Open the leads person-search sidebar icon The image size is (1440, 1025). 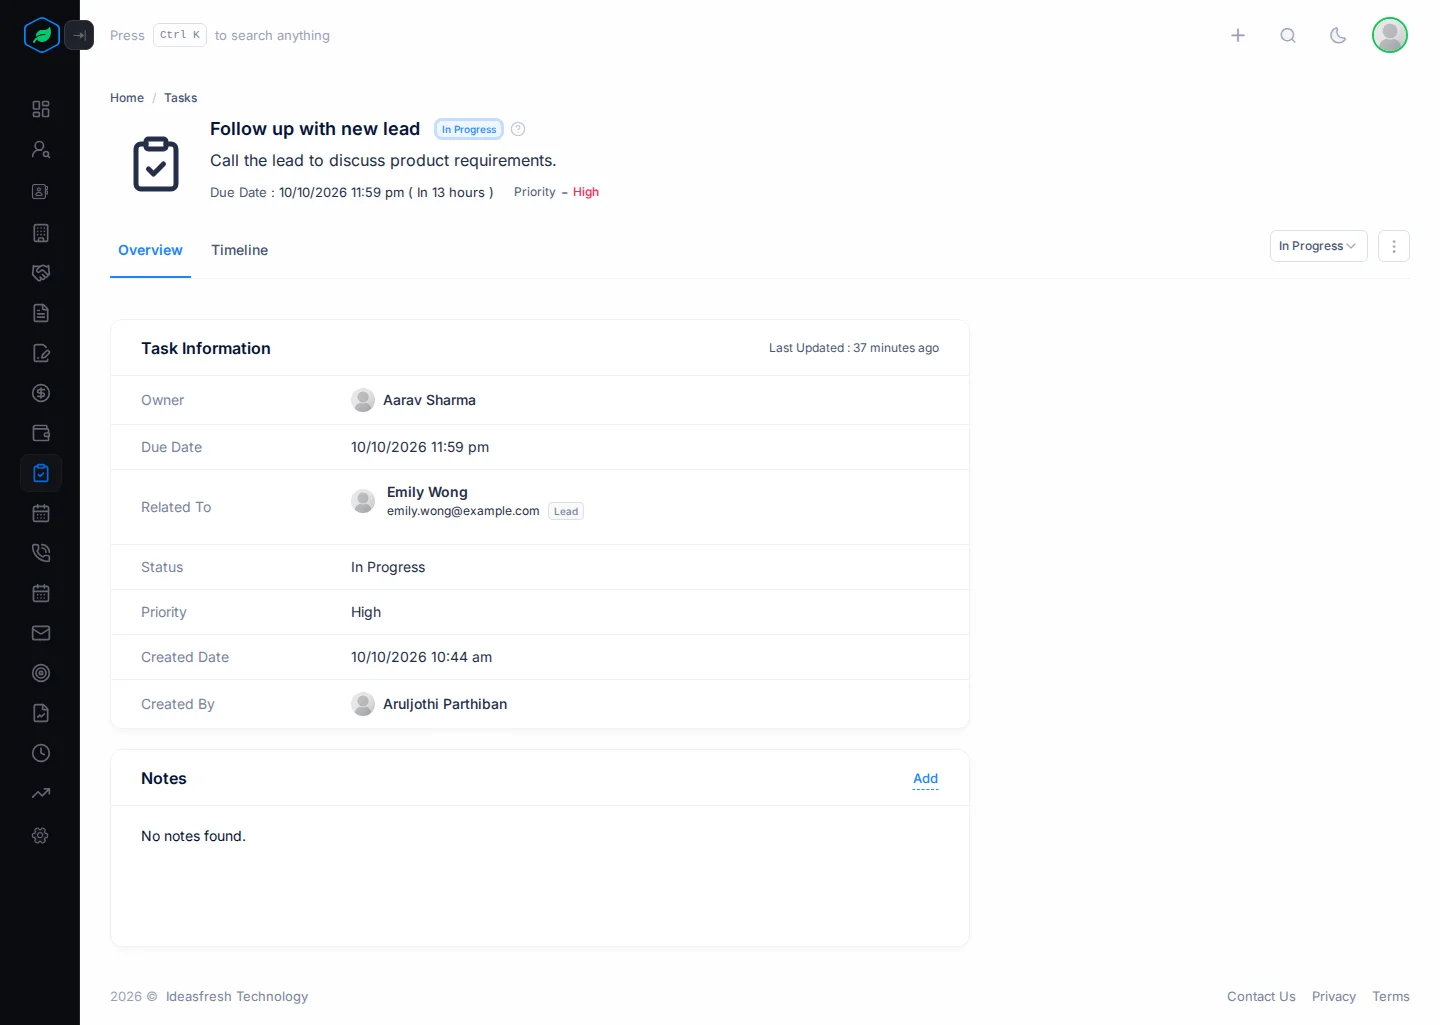tap(41, 149)
